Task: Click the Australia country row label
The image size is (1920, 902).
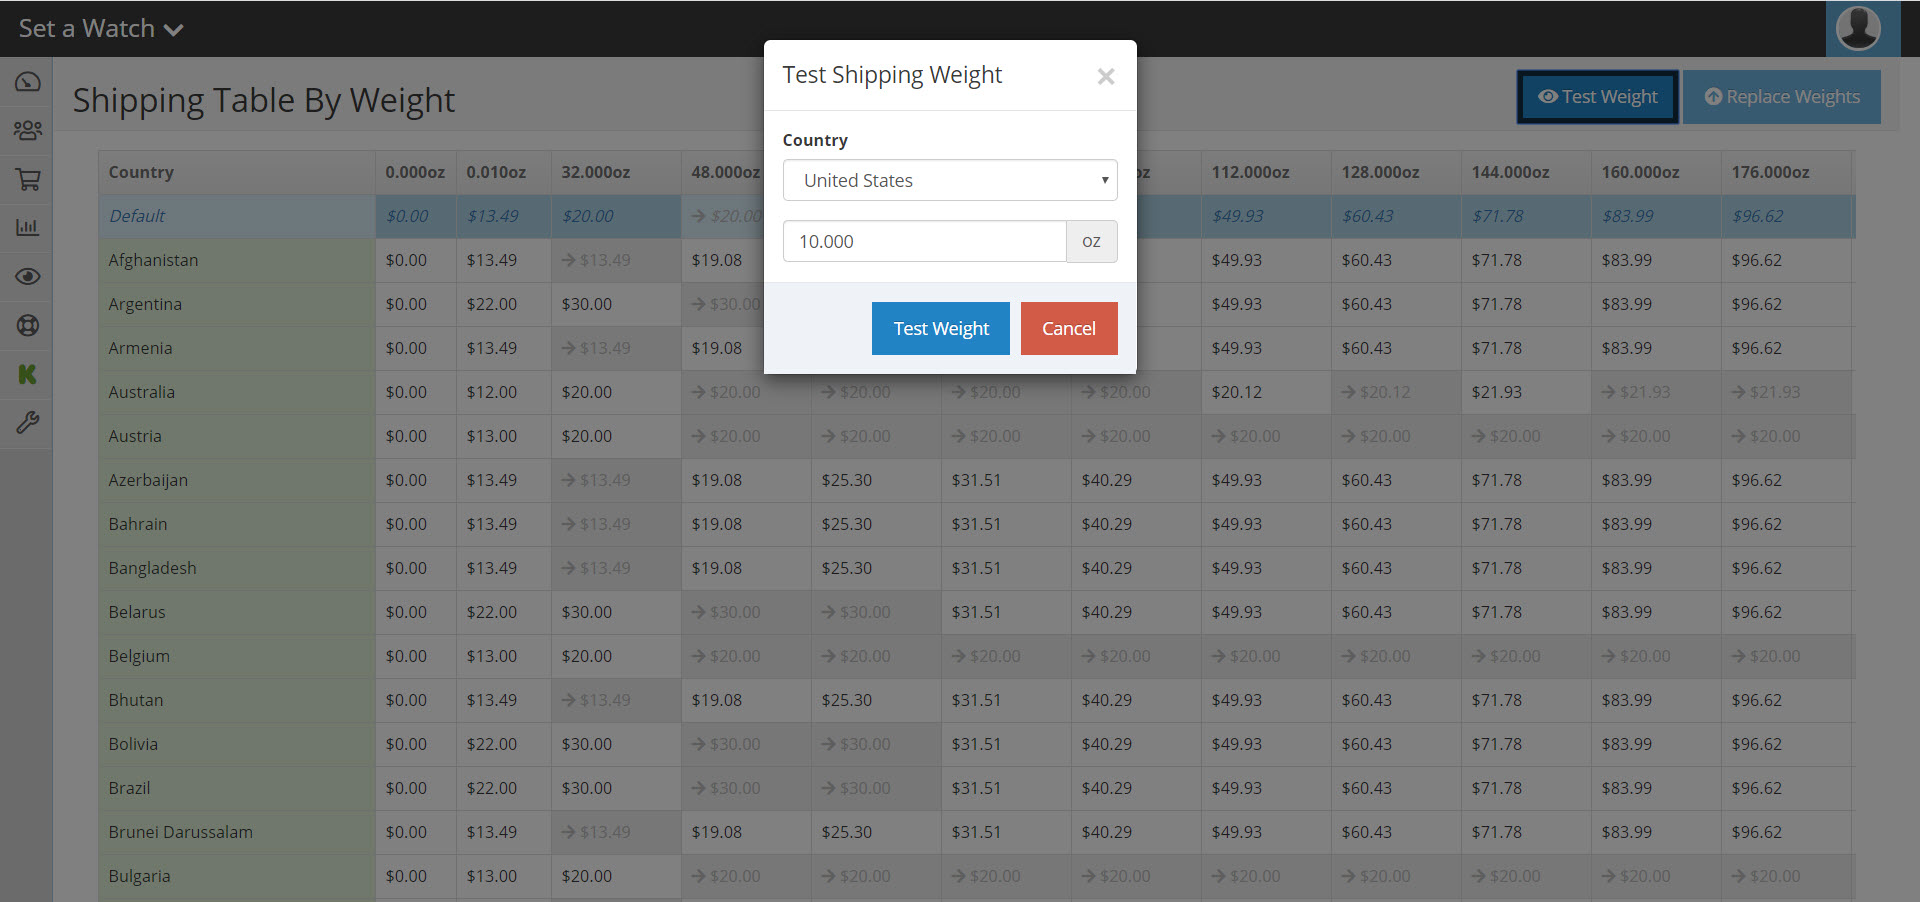Action: 142,392
